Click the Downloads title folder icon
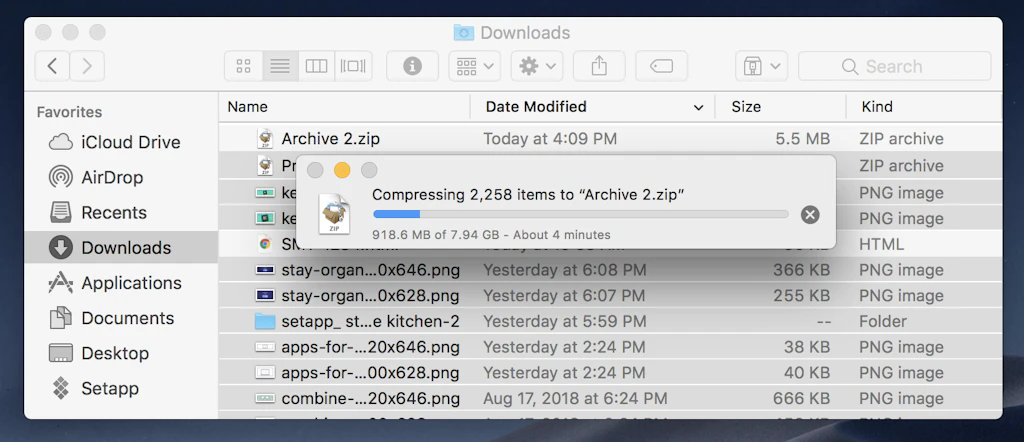This screenshot has width=1024, height=442. coord(464,32)
